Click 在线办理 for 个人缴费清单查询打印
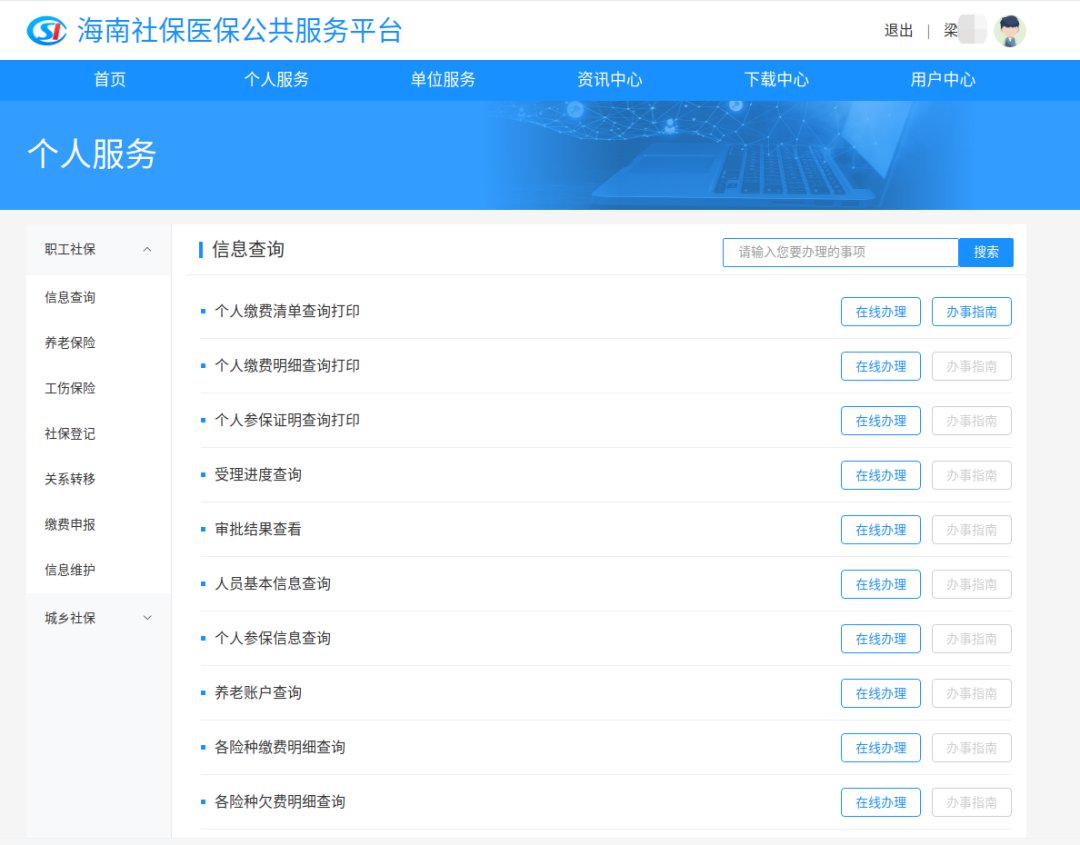The height and width of the screenshot is (845, 1080). (x=880, y=312)
